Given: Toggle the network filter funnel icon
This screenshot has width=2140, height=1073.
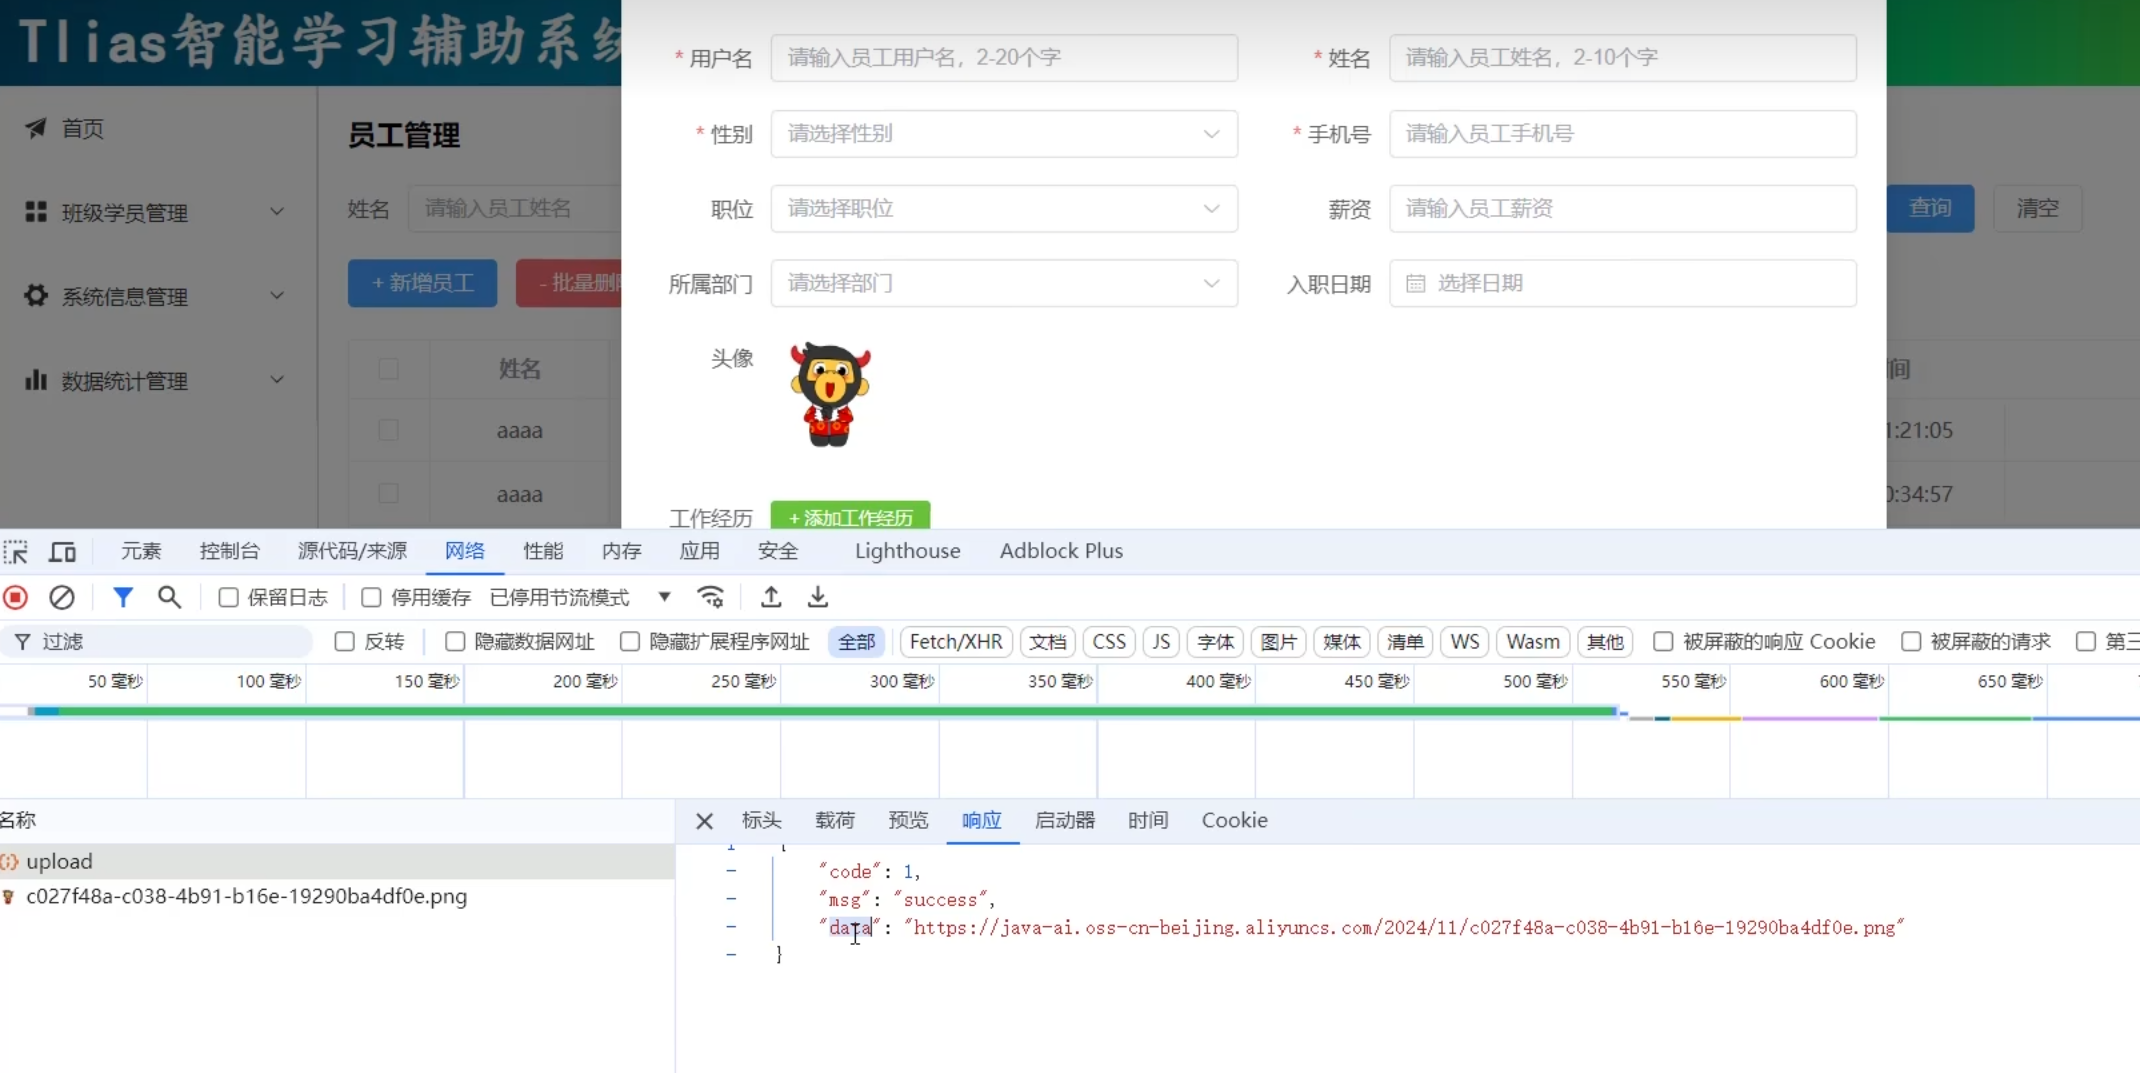Looking at the screenshot, I should pyautogui.click(x=122, y=598).
